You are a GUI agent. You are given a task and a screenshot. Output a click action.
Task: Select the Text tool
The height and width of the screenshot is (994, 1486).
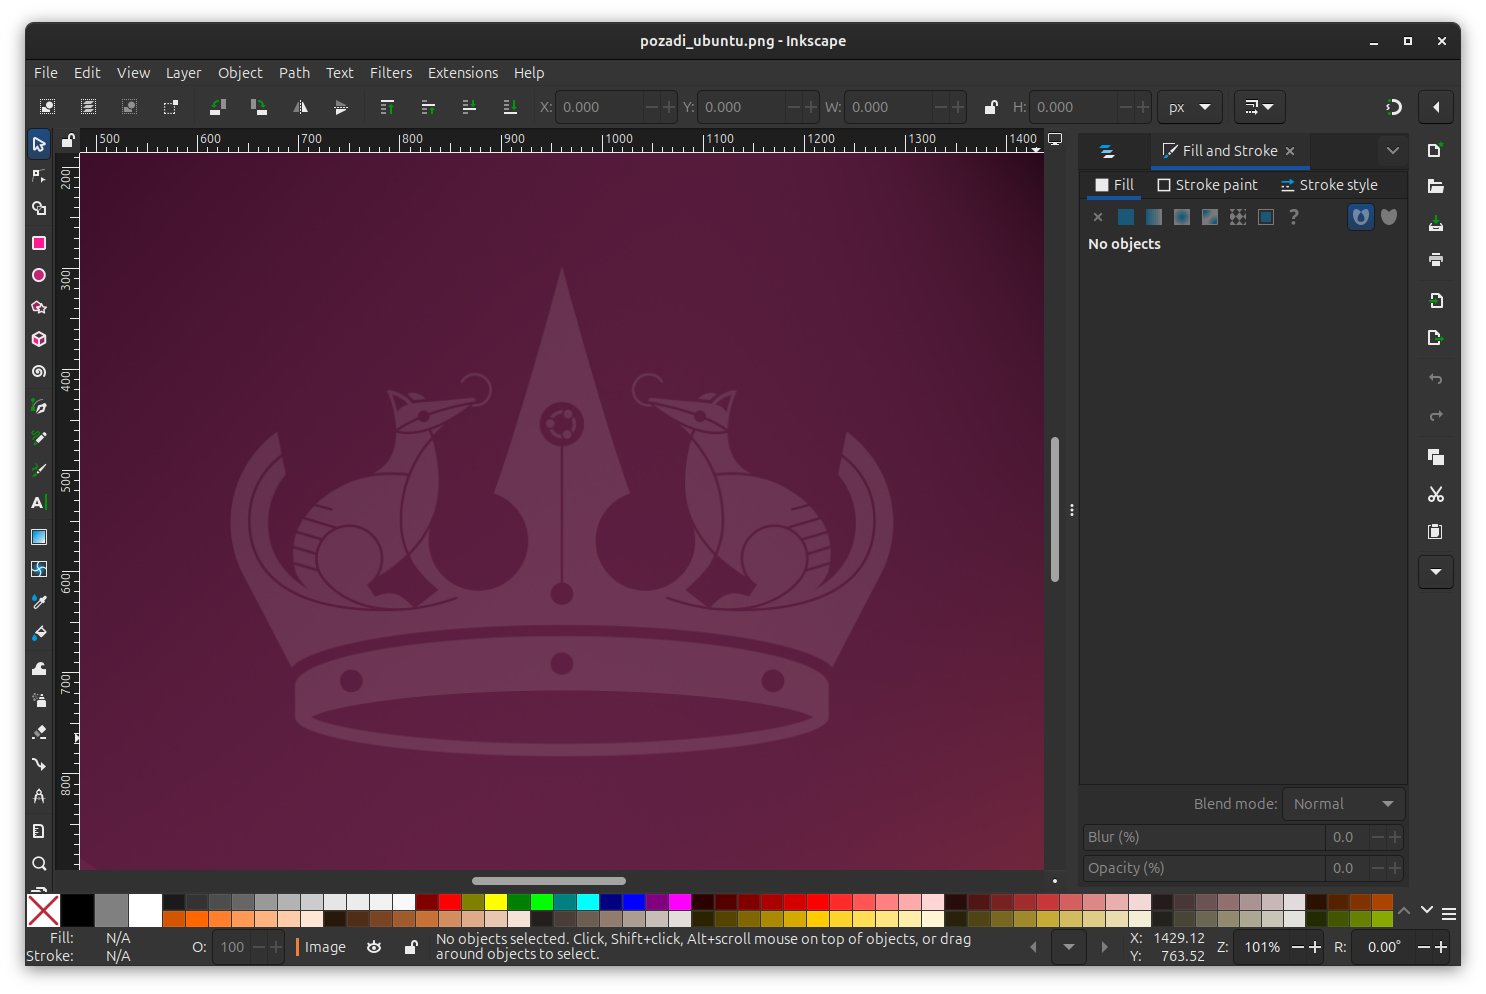click(x=39, y=502)
